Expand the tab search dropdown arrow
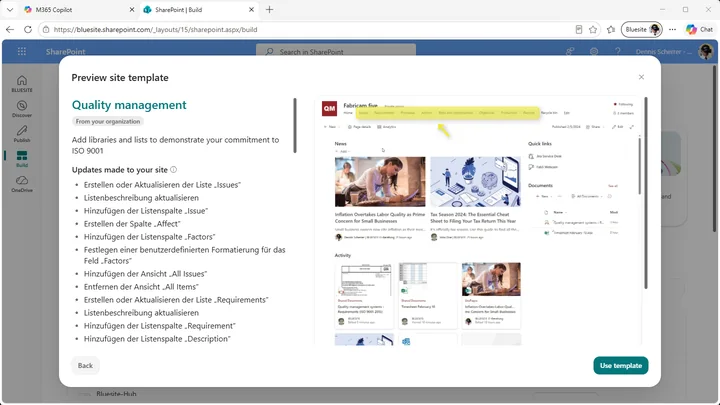Image resolution: width=720 pixels, height=405 pixels. point(10,10)
